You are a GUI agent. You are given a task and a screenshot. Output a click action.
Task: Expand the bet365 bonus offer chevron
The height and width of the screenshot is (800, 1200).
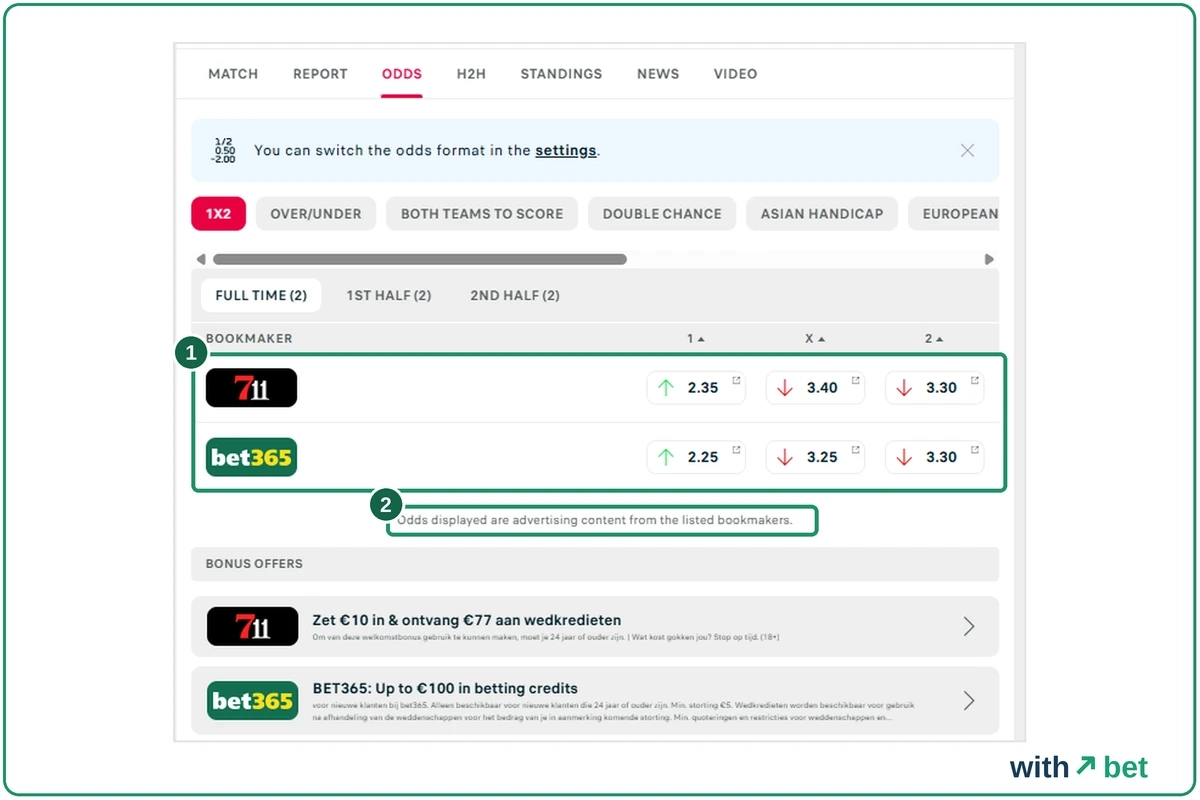coord(968,700)
